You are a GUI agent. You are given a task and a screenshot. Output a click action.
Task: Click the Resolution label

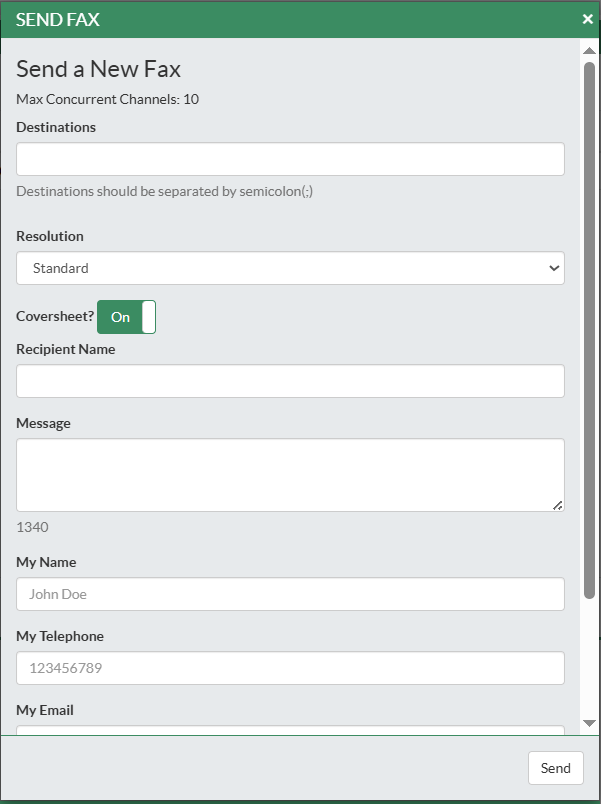click(x=50, y=236)
